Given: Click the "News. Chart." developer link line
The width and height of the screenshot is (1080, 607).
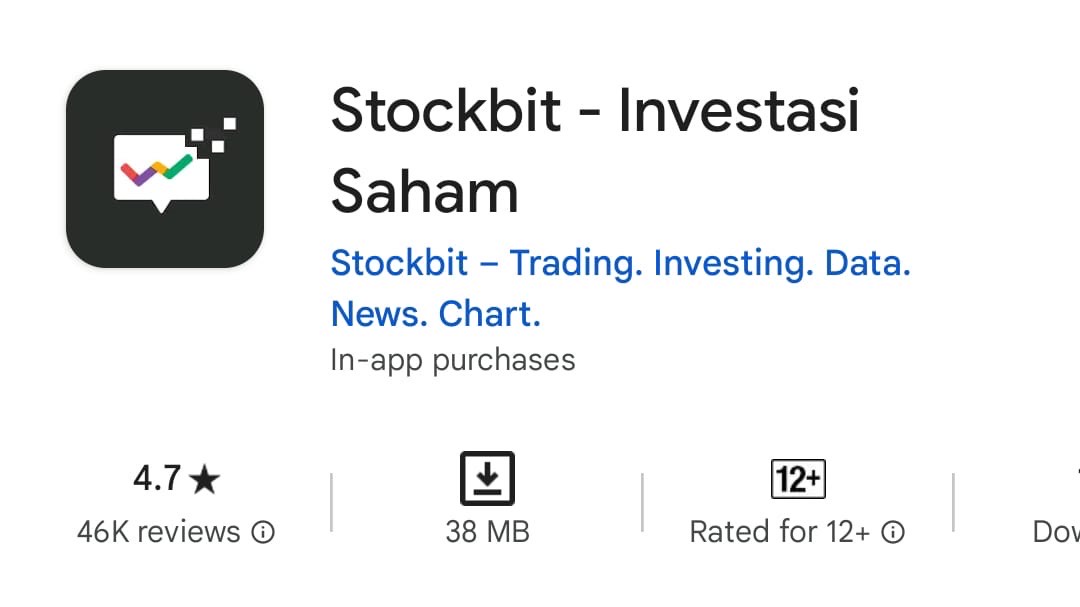Looking at the screenshot, I should click(x=435, y=314).
